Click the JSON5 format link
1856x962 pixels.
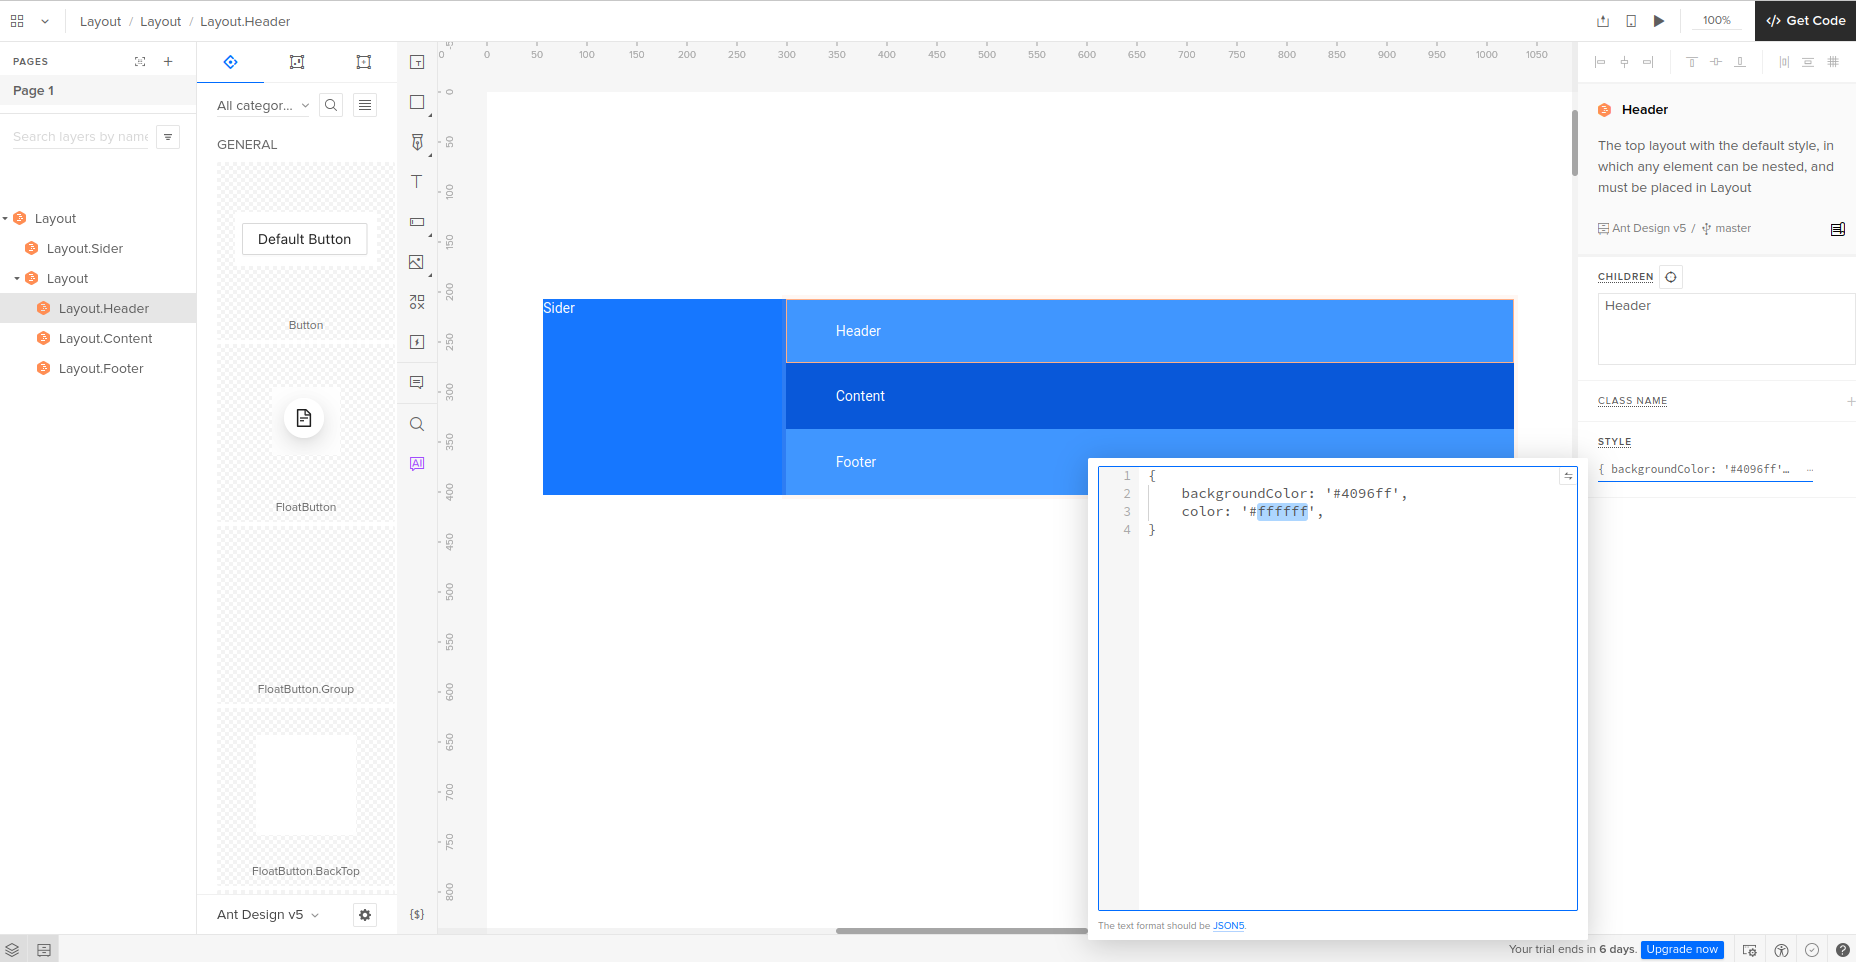tap(1229, 926)
